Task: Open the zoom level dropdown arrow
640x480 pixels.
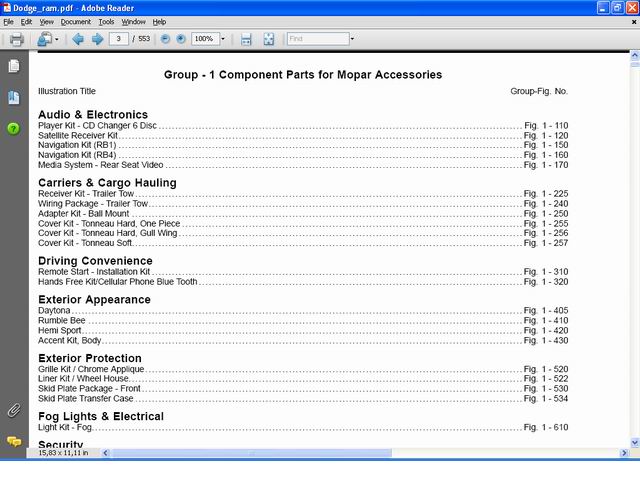Action: pyautogui.click(x=223, y=39)
